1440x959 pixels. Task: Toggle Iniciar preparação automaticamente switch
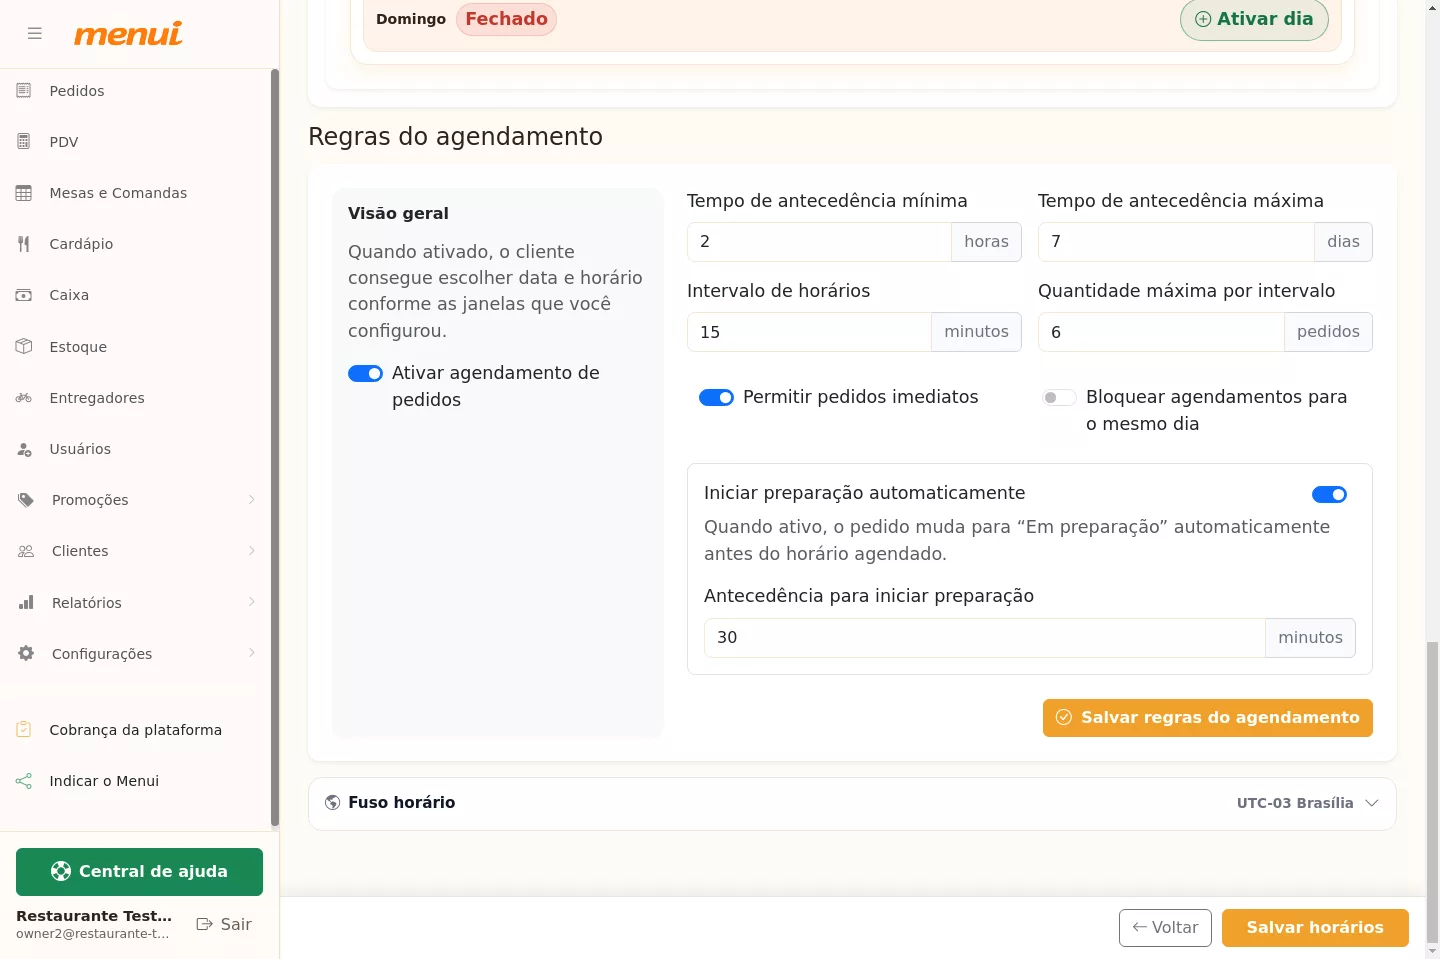1329,494
